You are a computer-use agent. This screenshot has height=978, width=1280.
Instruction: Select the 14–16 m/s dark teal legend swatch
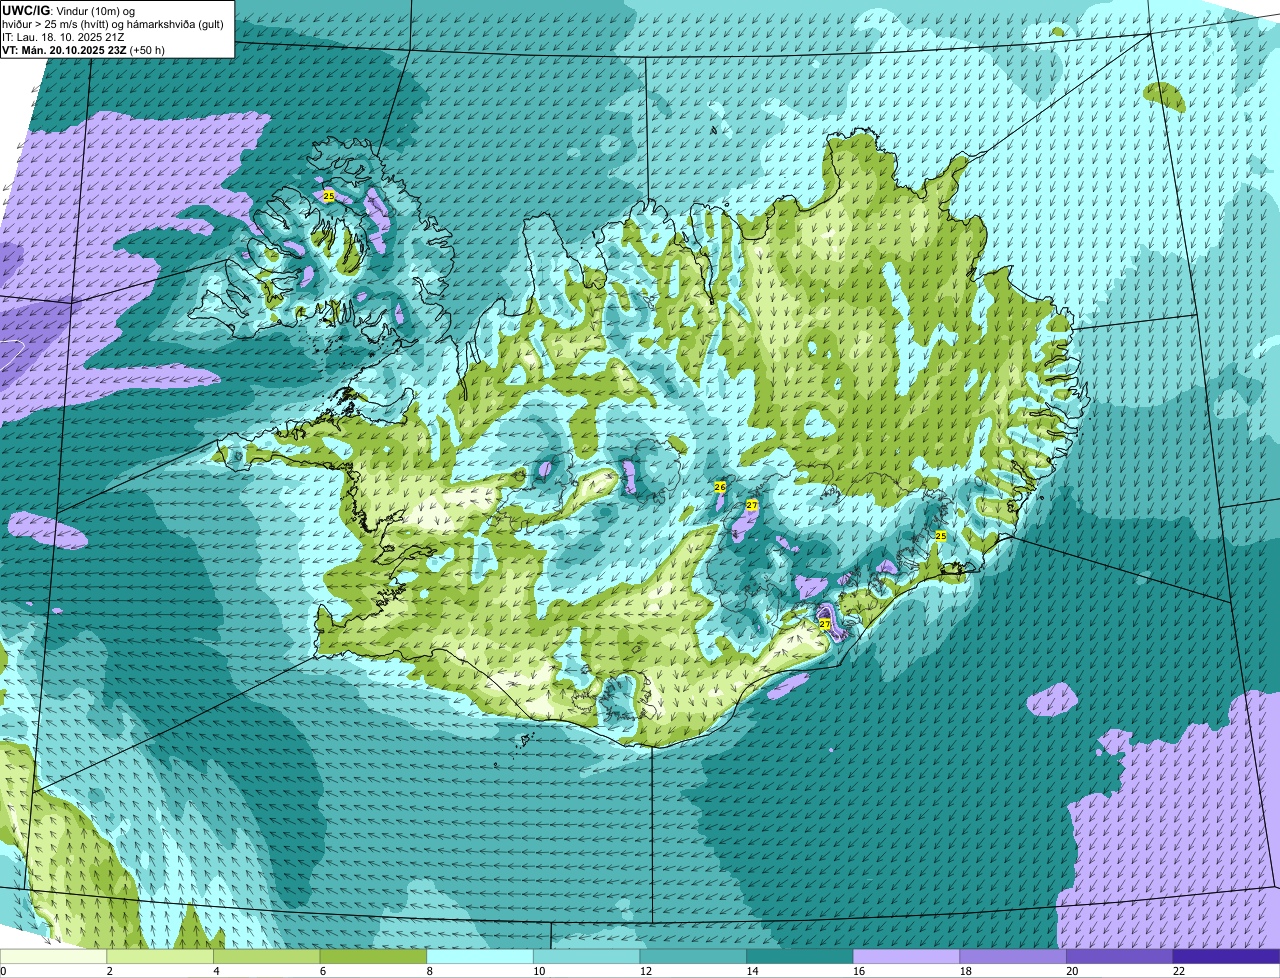click(800, 956)
